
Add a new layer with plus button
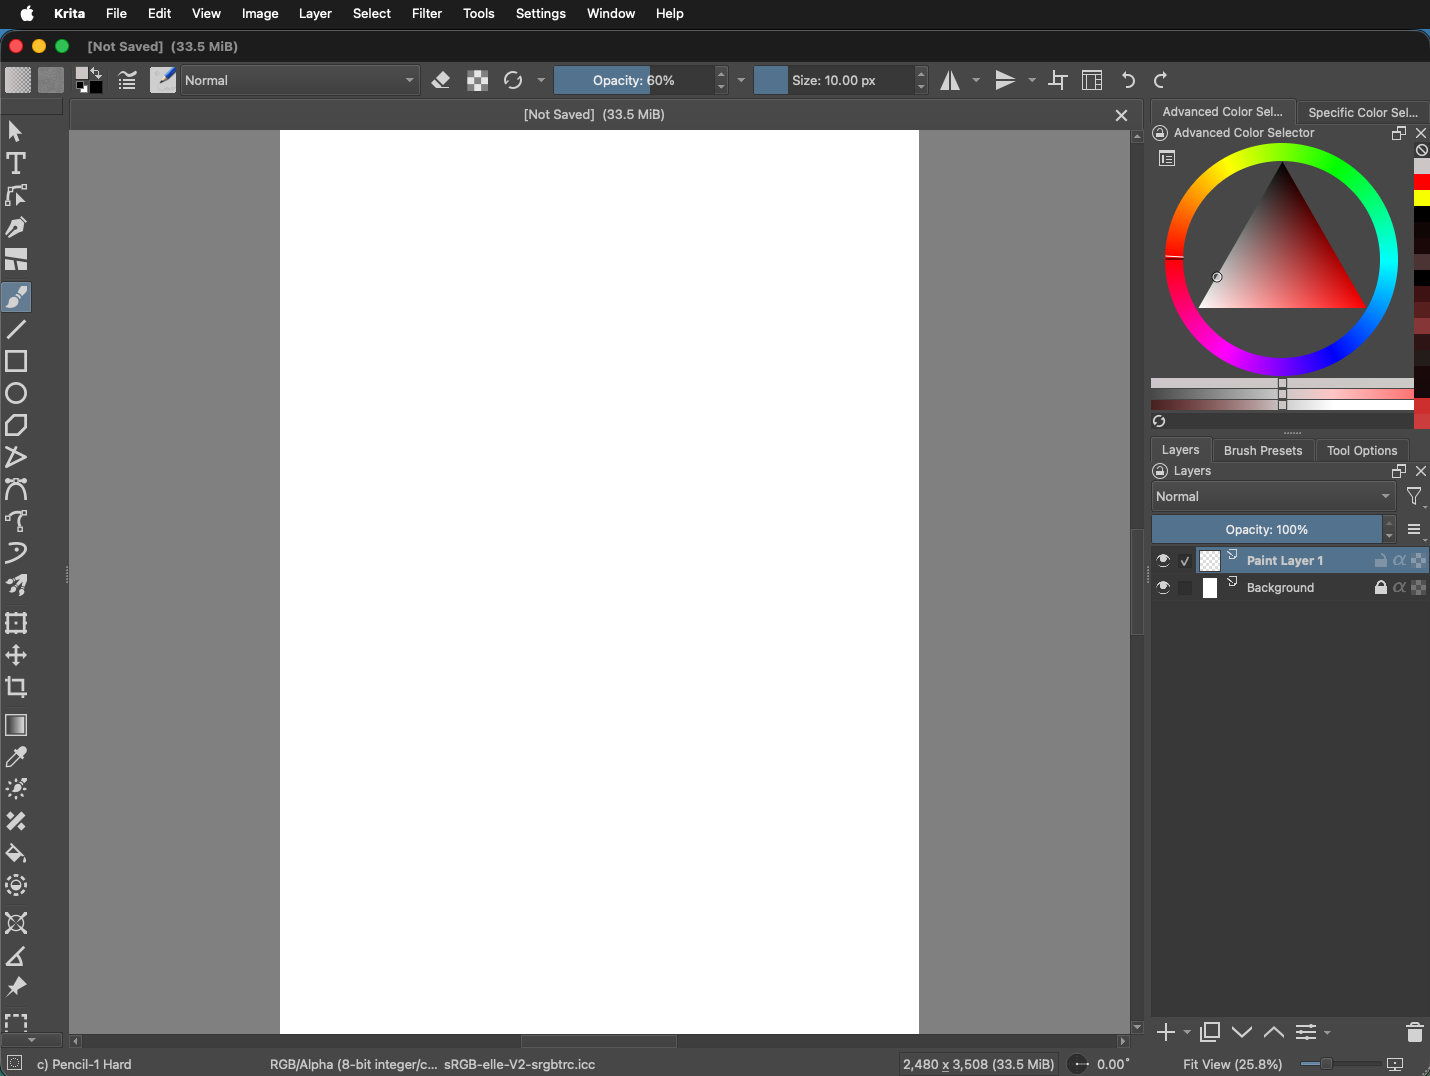1166,1032
